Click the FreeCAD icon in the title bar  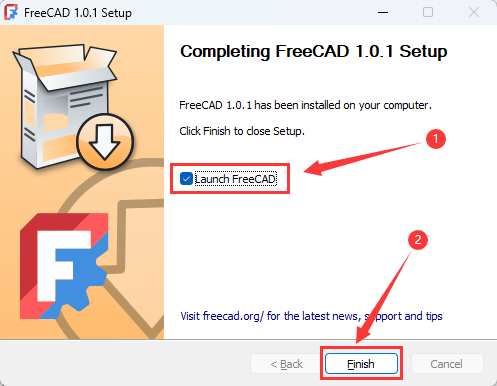(x=11, y=12)
